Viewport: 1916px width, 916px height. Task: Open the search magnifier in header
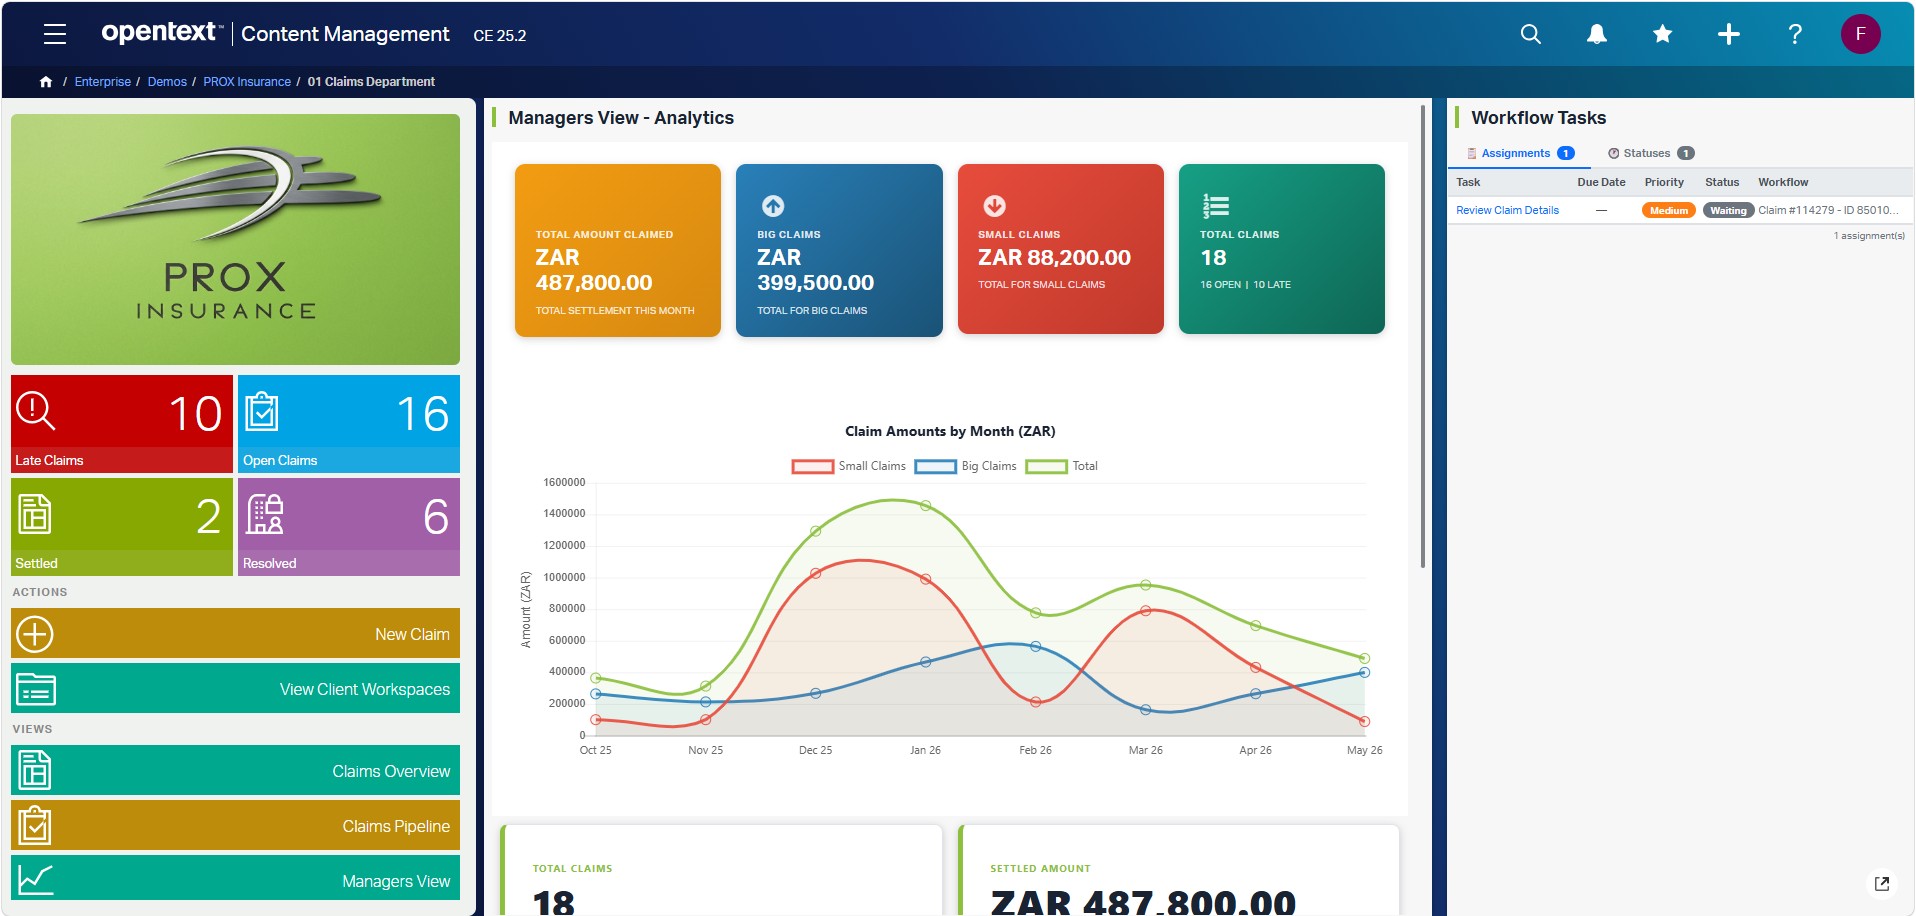point(1530,34)
